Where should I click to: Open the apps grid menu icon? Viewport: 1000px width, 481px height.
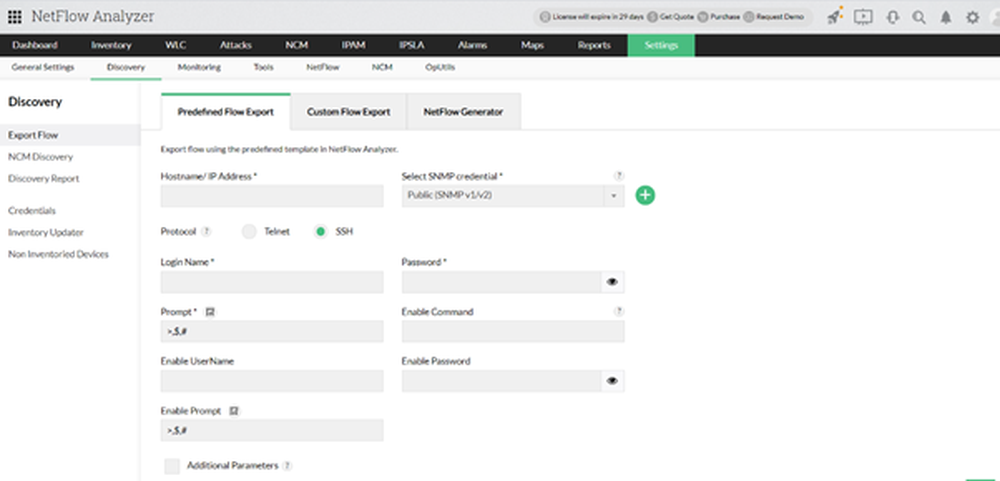click(14, 17)
